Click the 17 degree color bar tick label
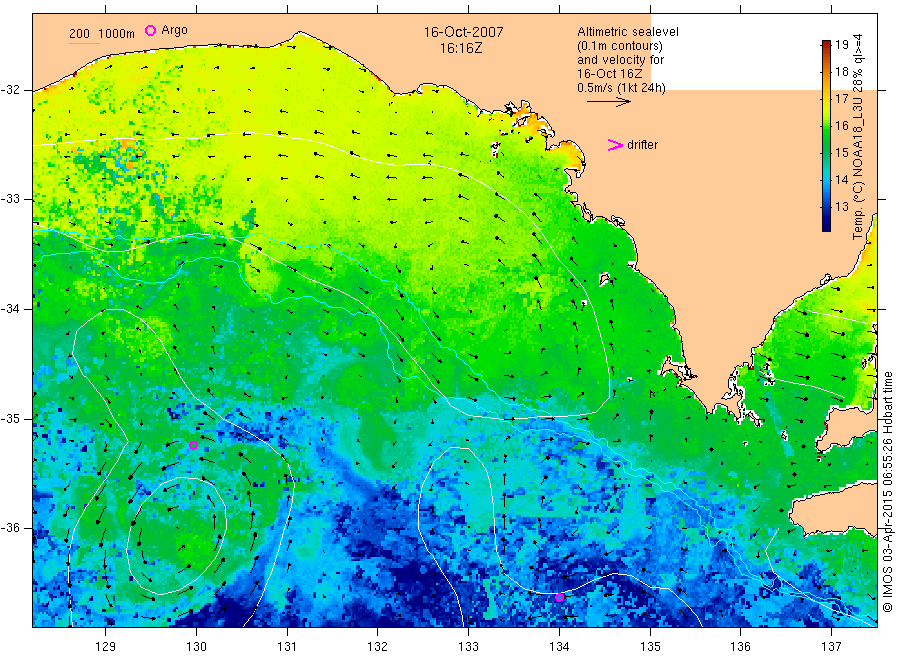Screen dimensions: 900x660 (x=841, y=99)
